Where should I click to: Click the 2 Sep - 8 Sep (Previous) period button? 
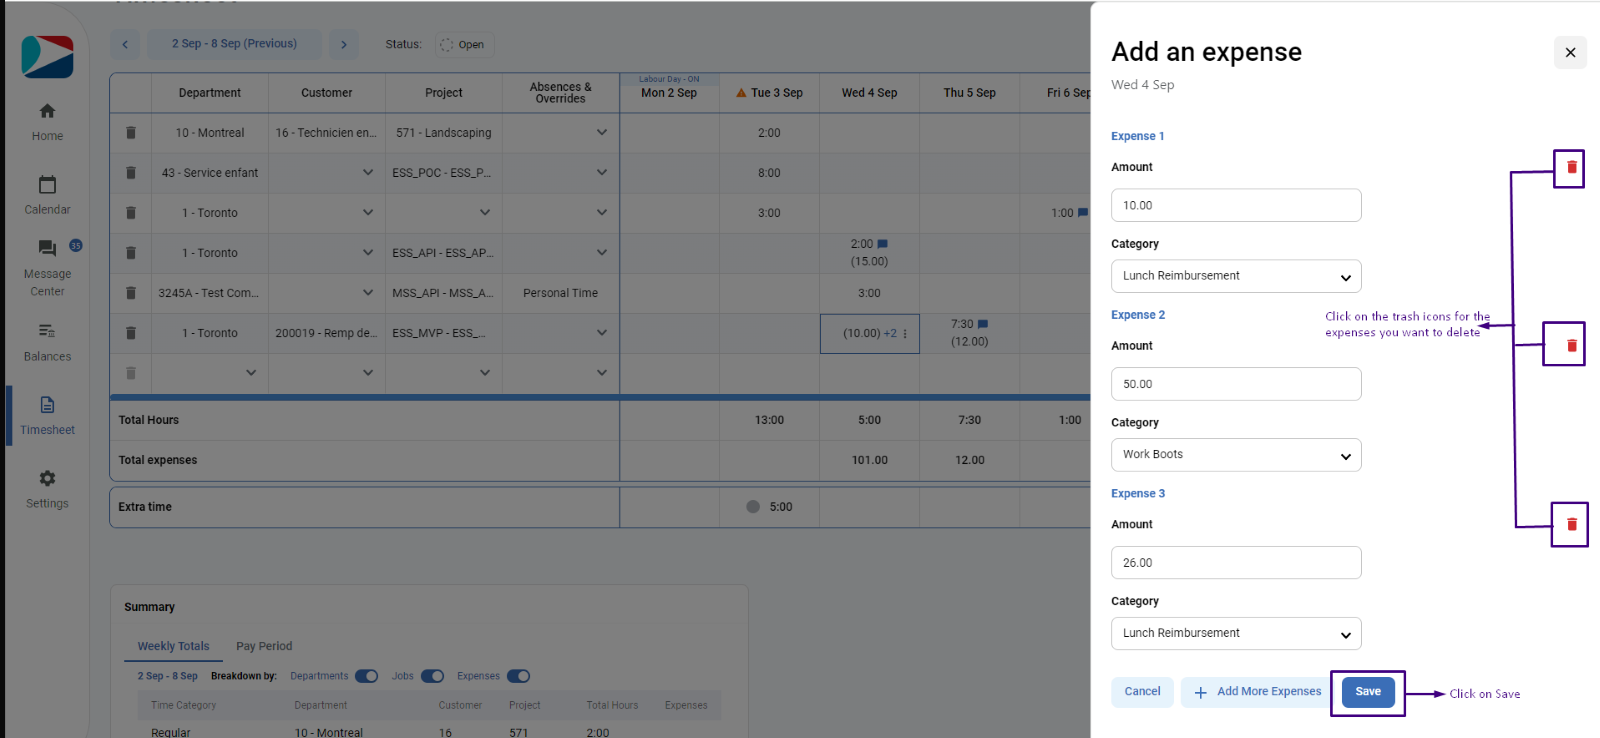[234, 44]
